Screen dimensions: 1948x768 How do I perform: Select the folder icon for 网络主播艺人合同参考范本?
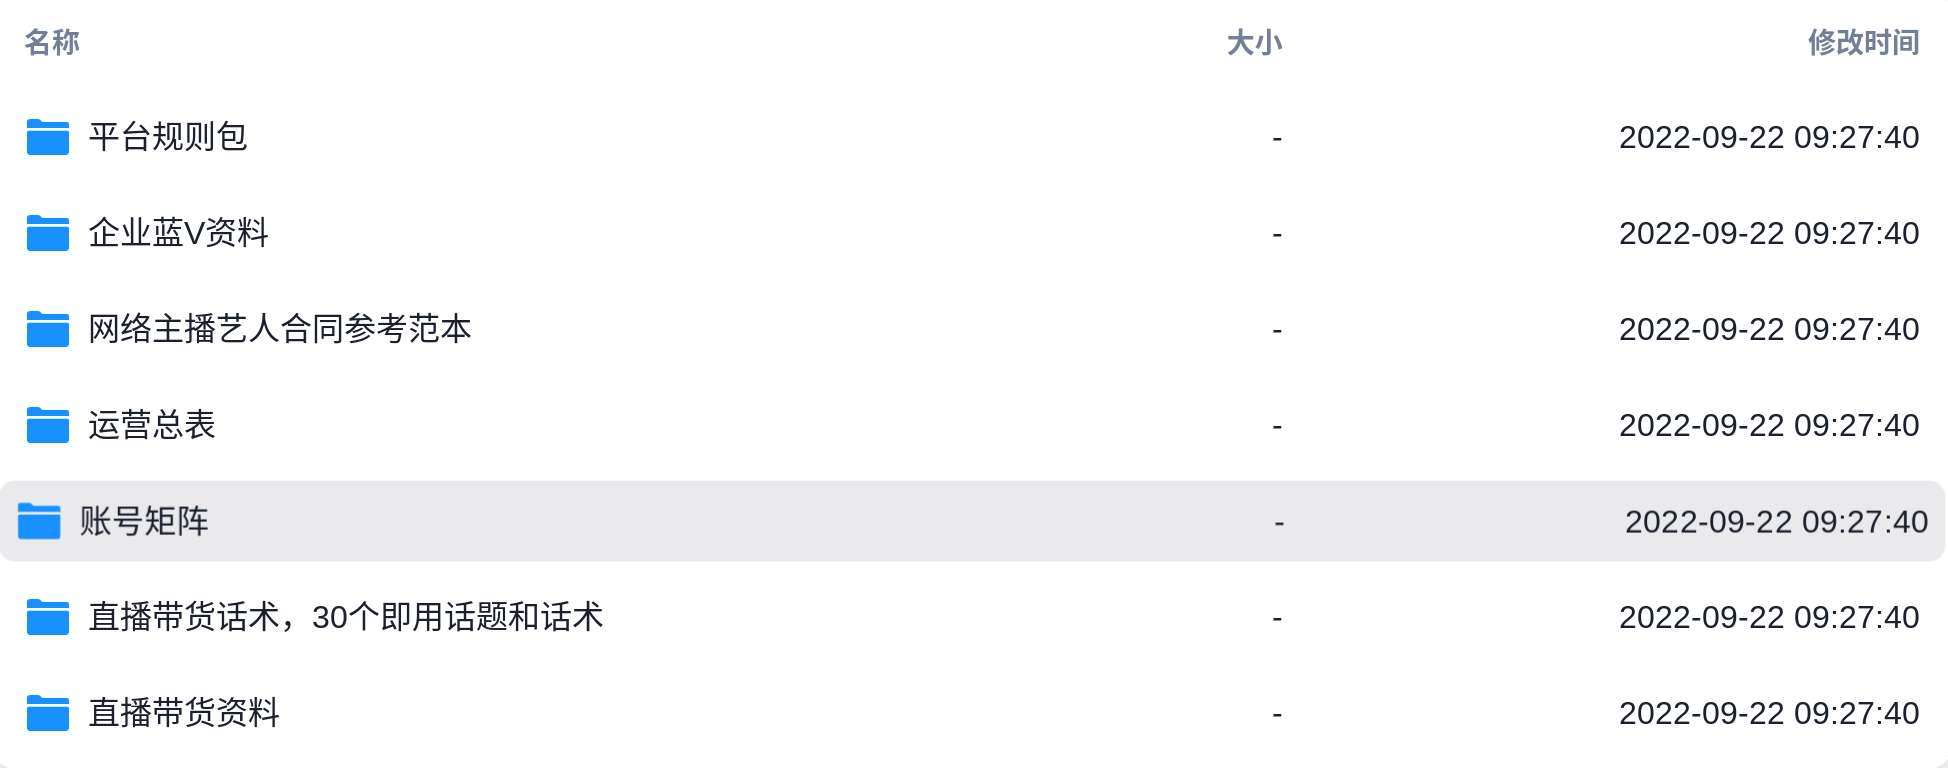48,329
